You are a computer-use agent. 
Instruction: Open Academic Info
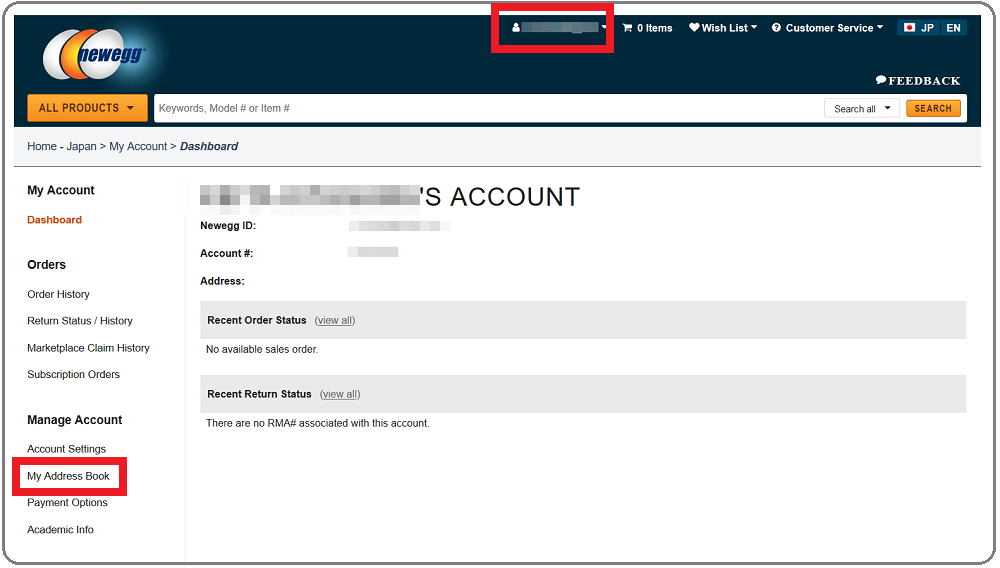click(60, 530)
